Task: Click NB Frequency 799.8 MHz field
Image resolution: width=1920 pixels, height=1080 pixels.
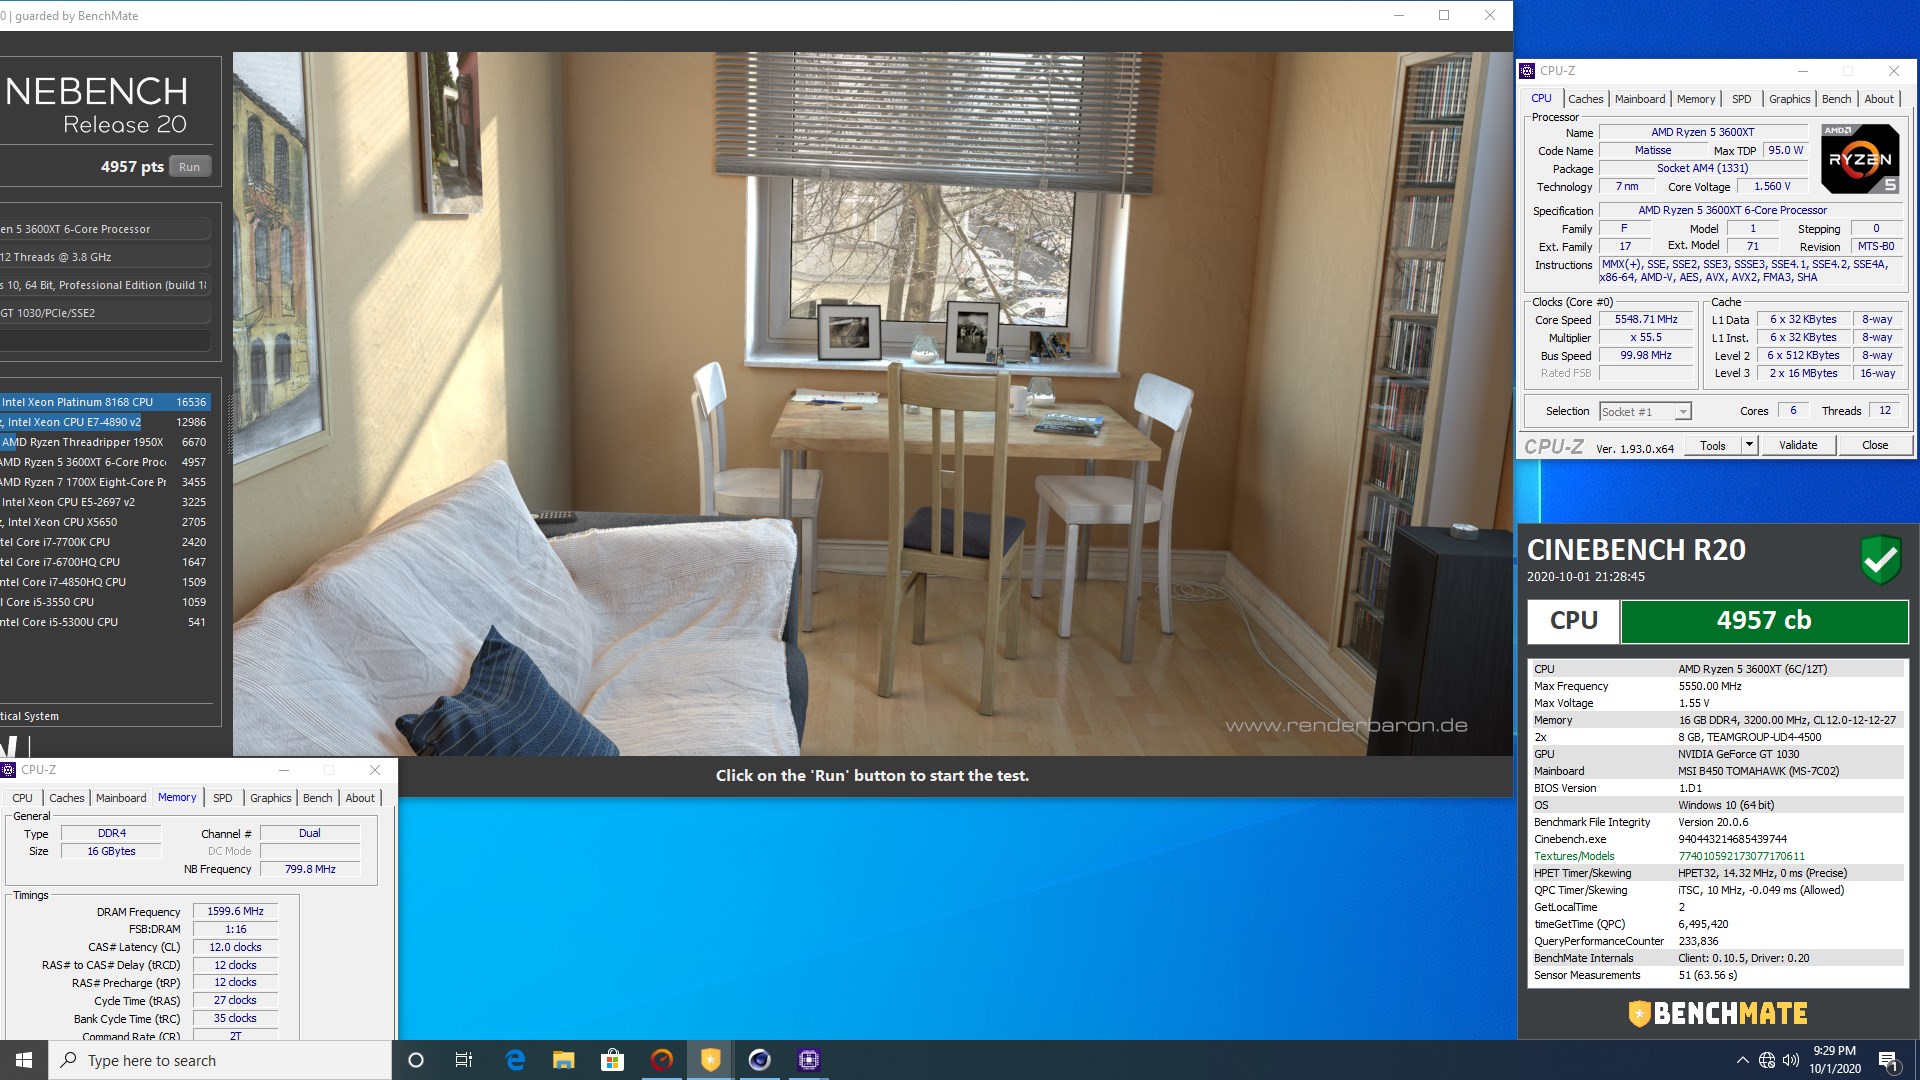Action: [x=310, y=870]
